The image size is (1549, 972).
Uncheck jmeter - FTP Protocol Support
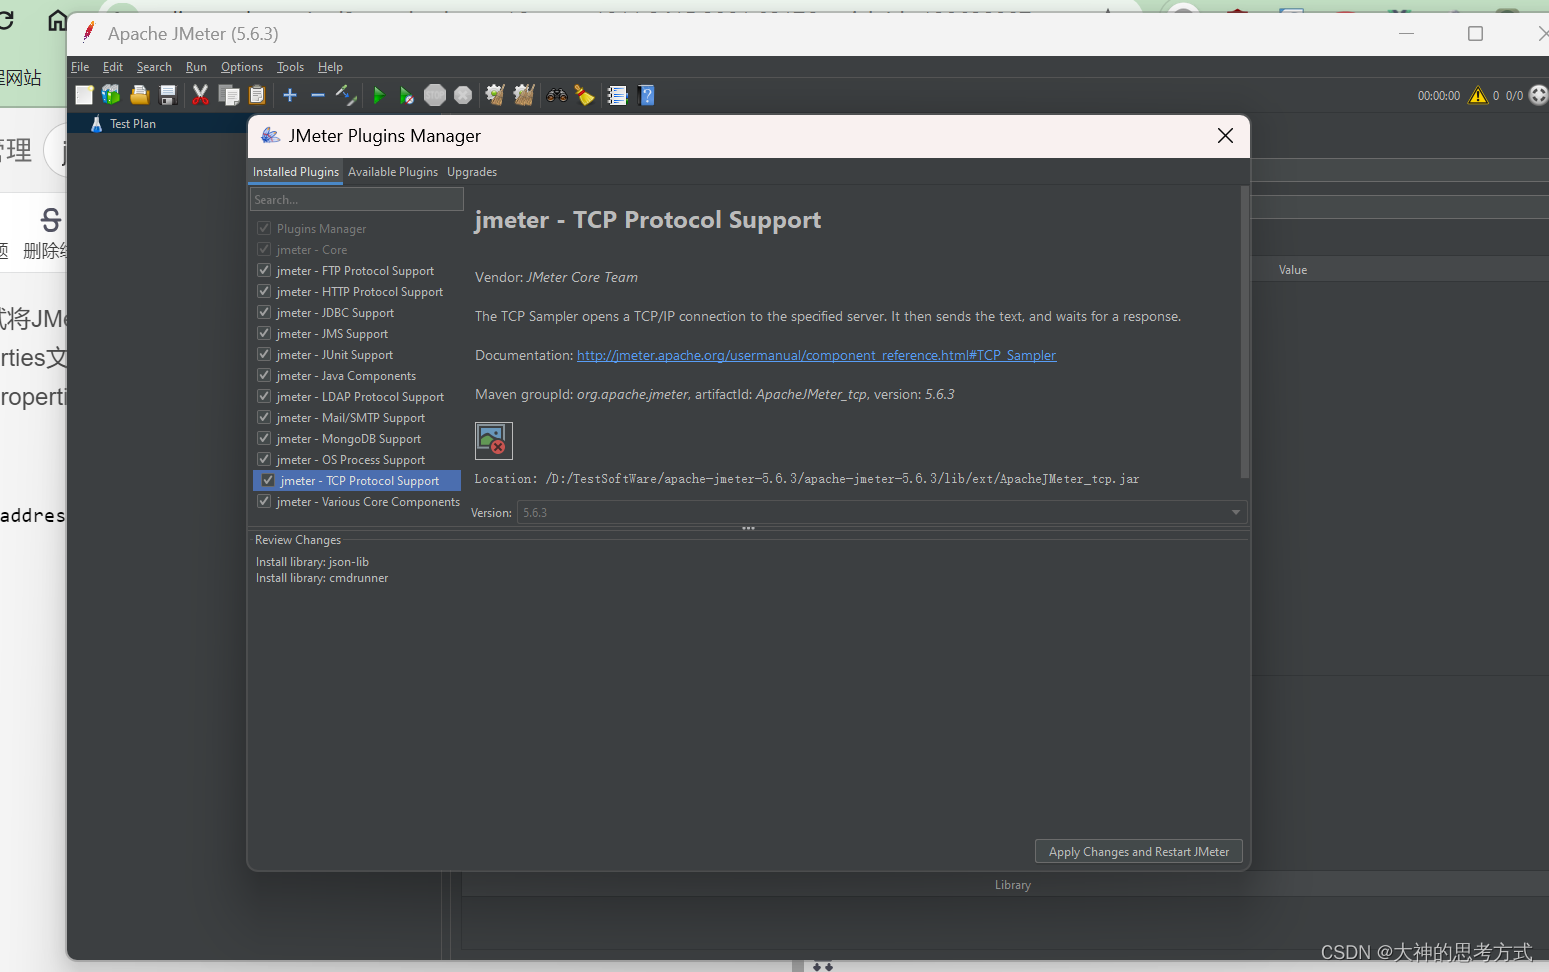(x=264, y=270)
